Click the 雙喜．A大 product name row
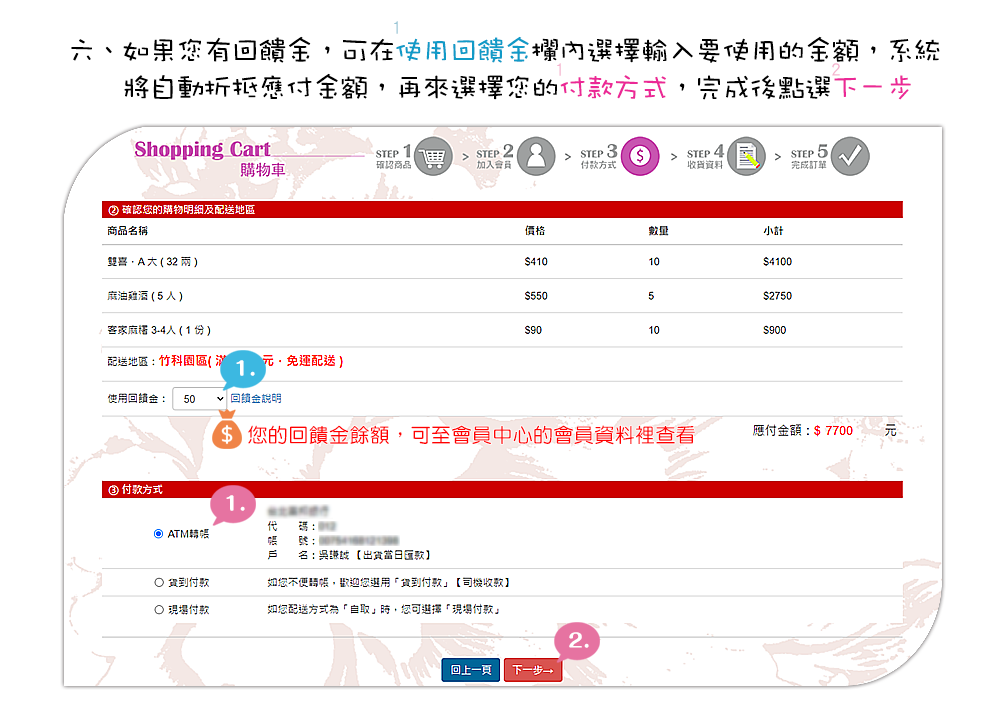 point(153,262)
